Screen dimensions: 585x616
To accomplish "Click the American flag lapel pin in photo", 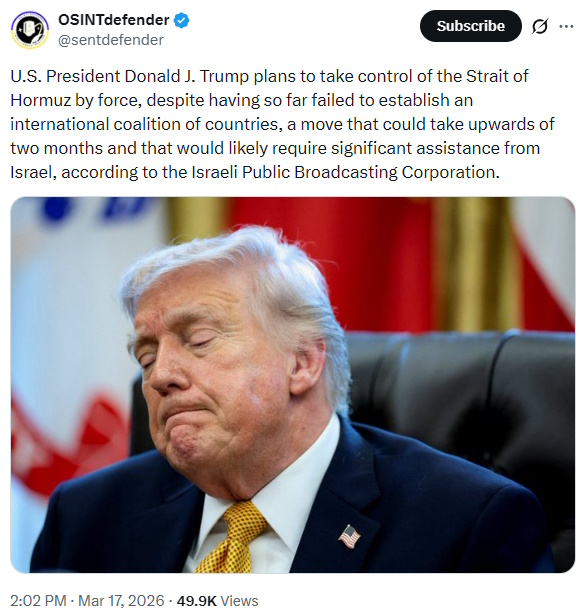I will 349,536.
